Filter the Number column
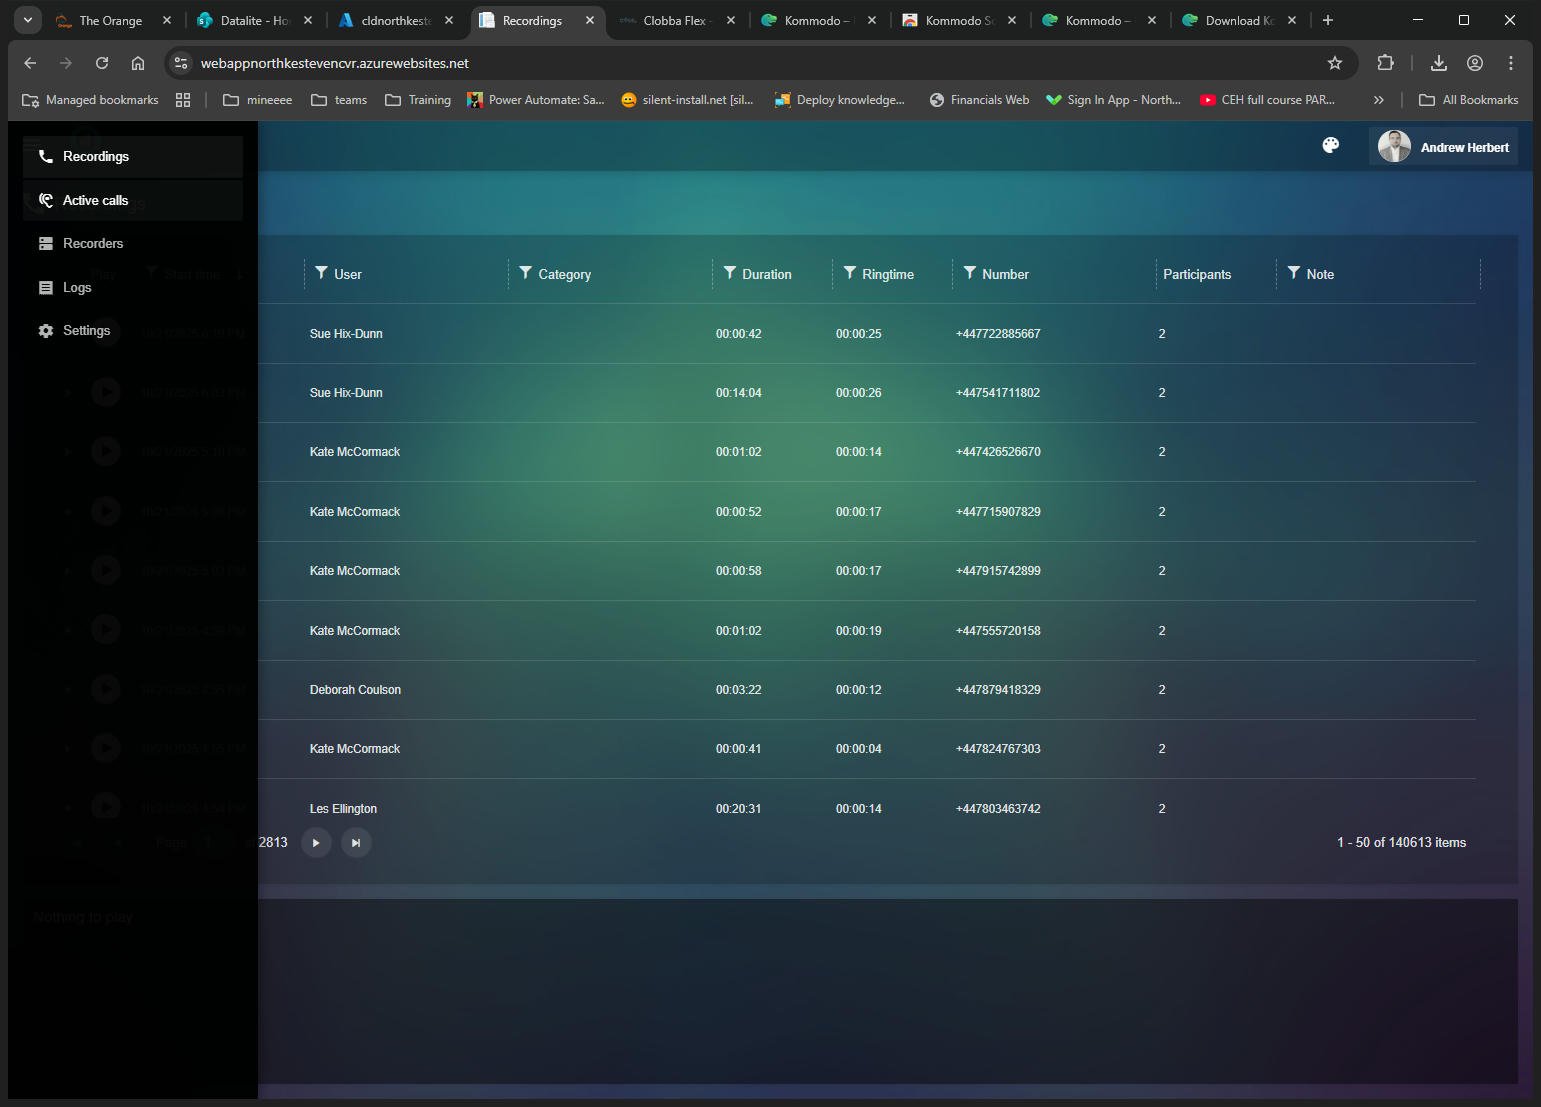Viewport: 1541px width, 1107px height. (970, 273)
